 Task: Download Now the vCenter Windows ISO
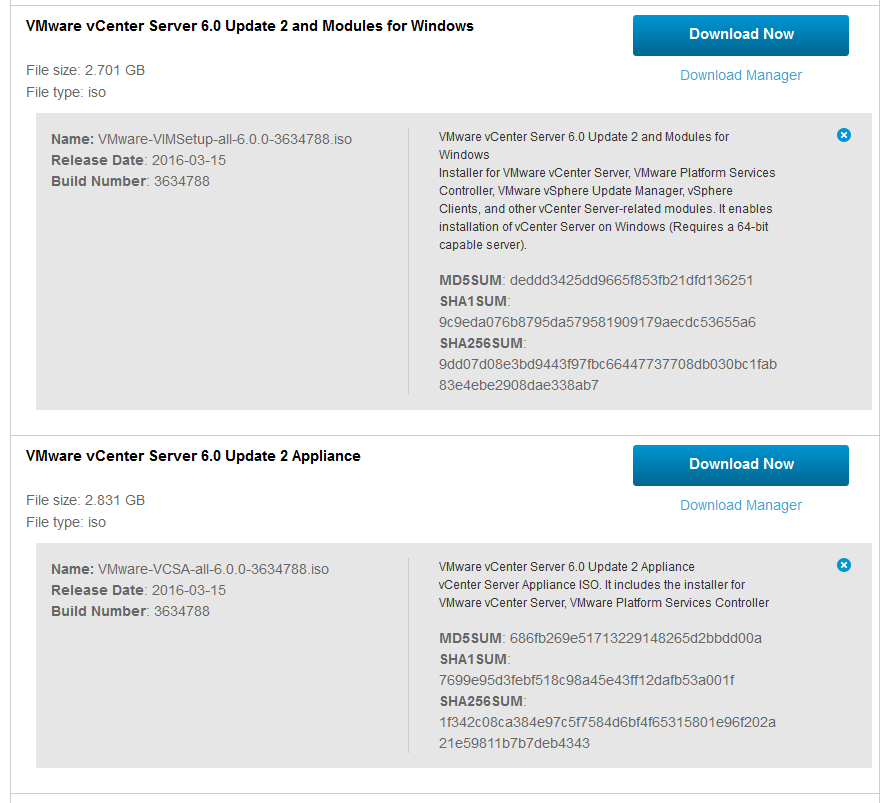740,35
